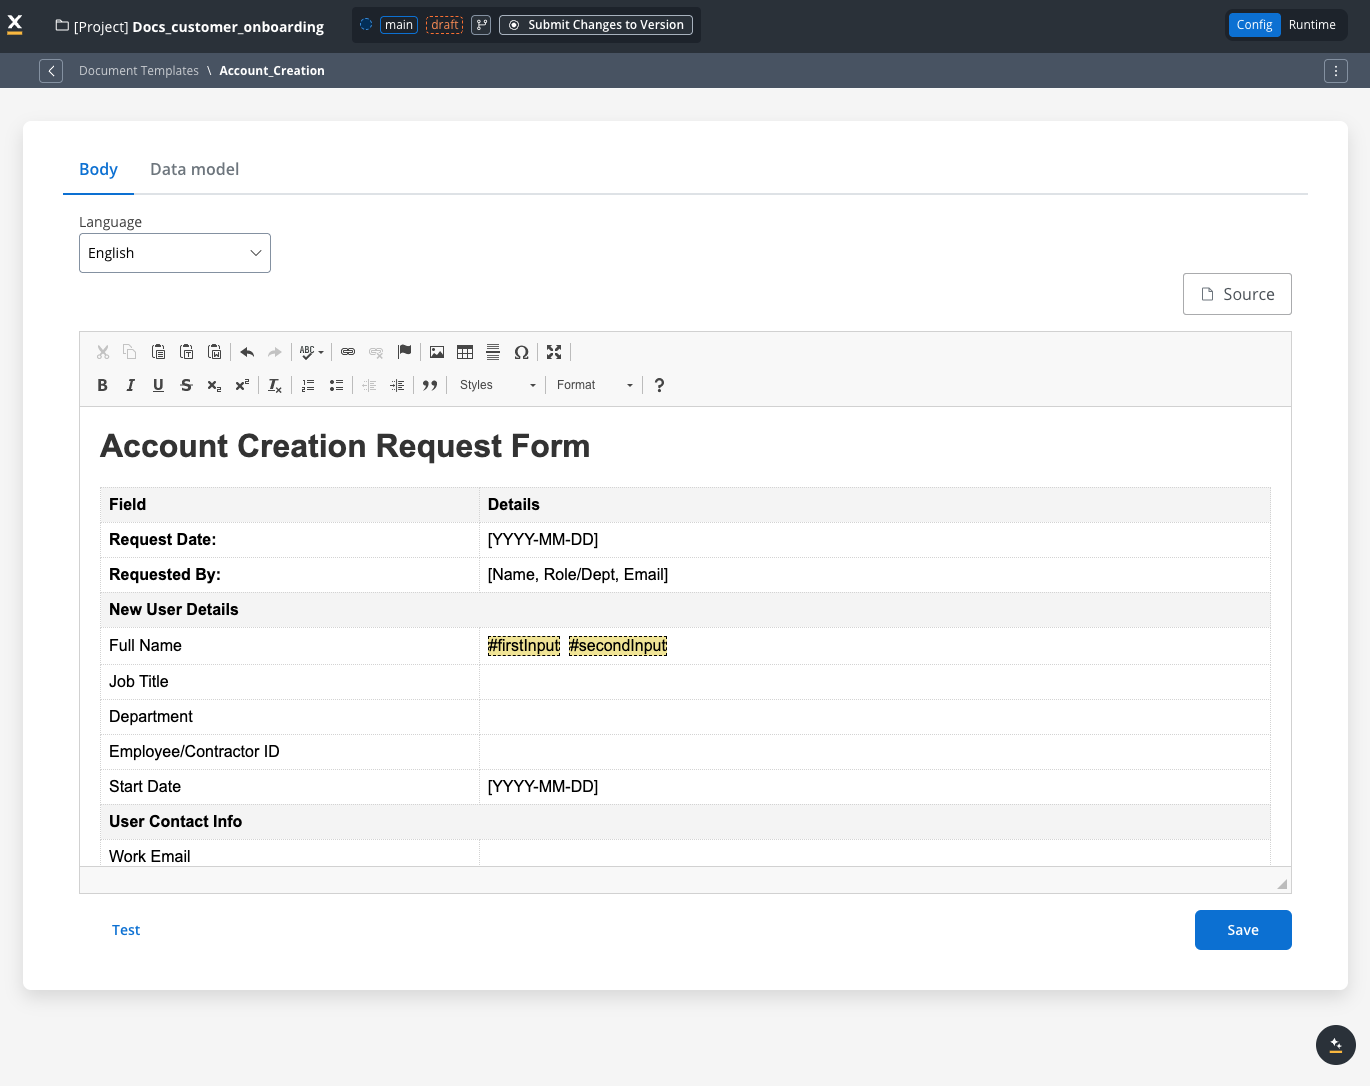Screen dimensions: 1370x1086
Task: Click the [Name, Role/Dept, Email] cell
Action: (875, 575)
